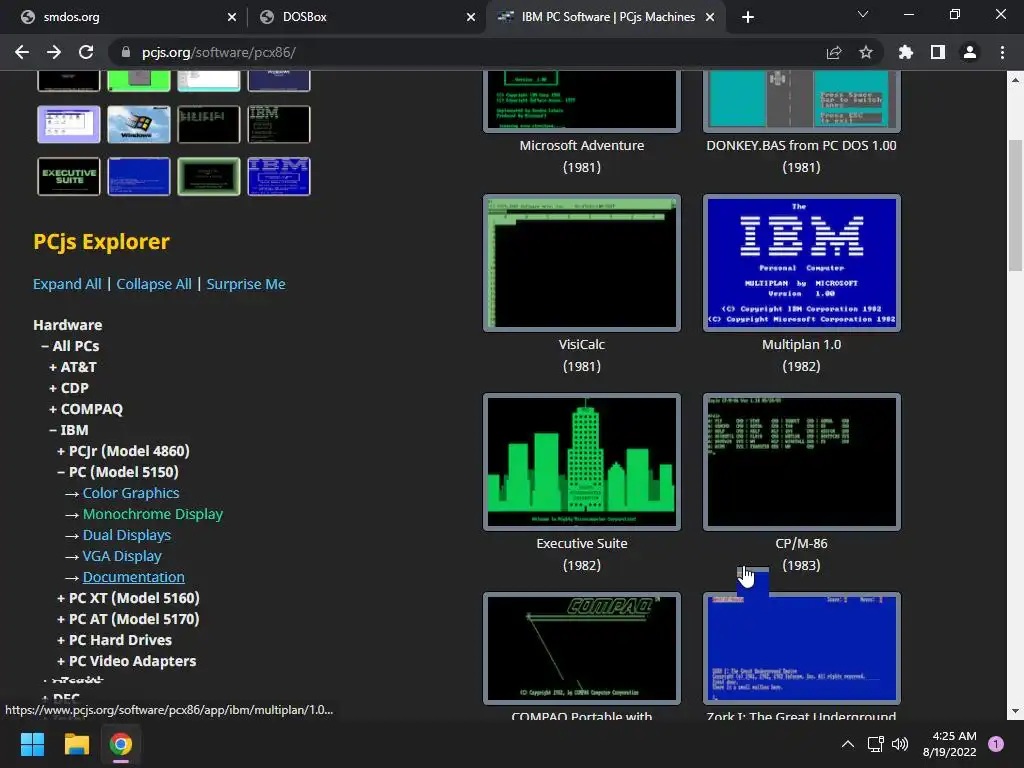Expand the PC Video Adapters node
This screenshot has height=768, width=1024.
click(x=126, y=661)
